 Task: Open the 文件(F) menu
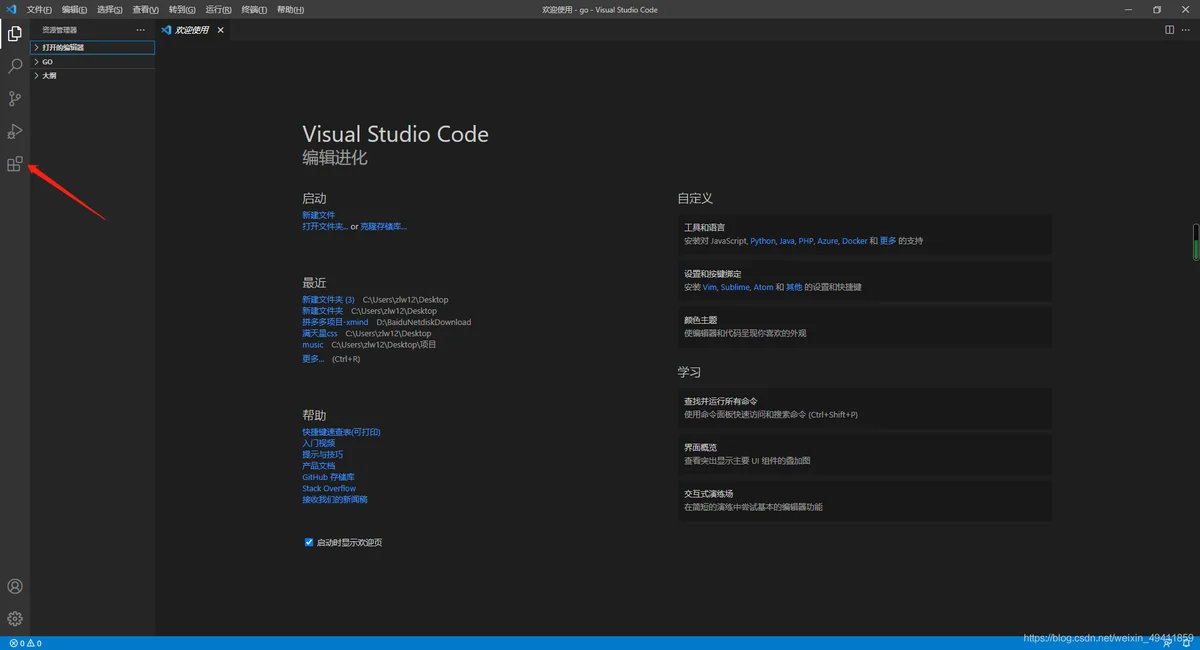(39, 9)
